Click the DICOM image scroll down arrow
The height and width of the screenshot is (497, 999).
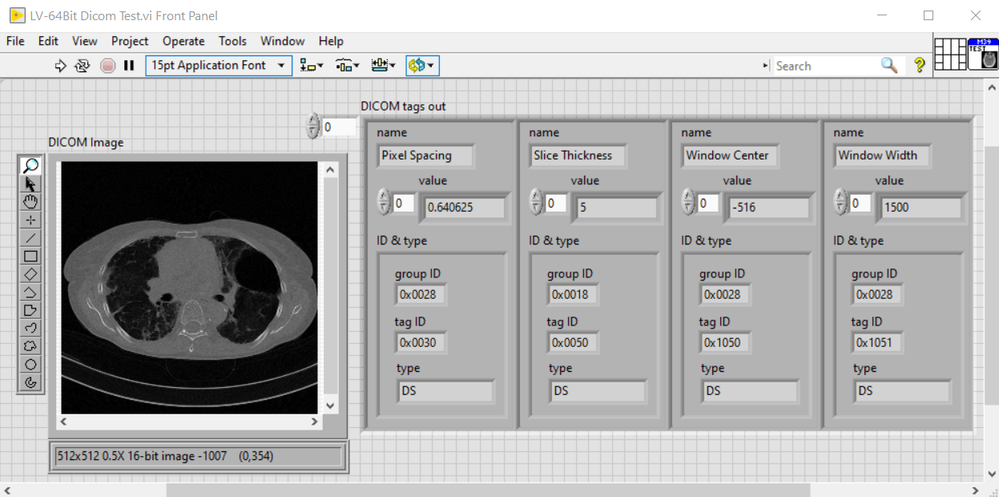[x=330, y=405]
